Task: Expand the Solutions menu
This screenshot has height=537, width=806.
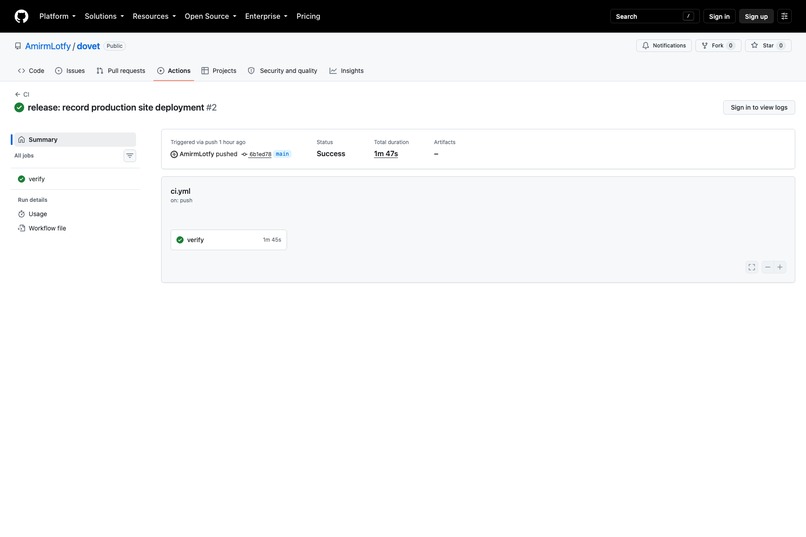Action: 104,16
